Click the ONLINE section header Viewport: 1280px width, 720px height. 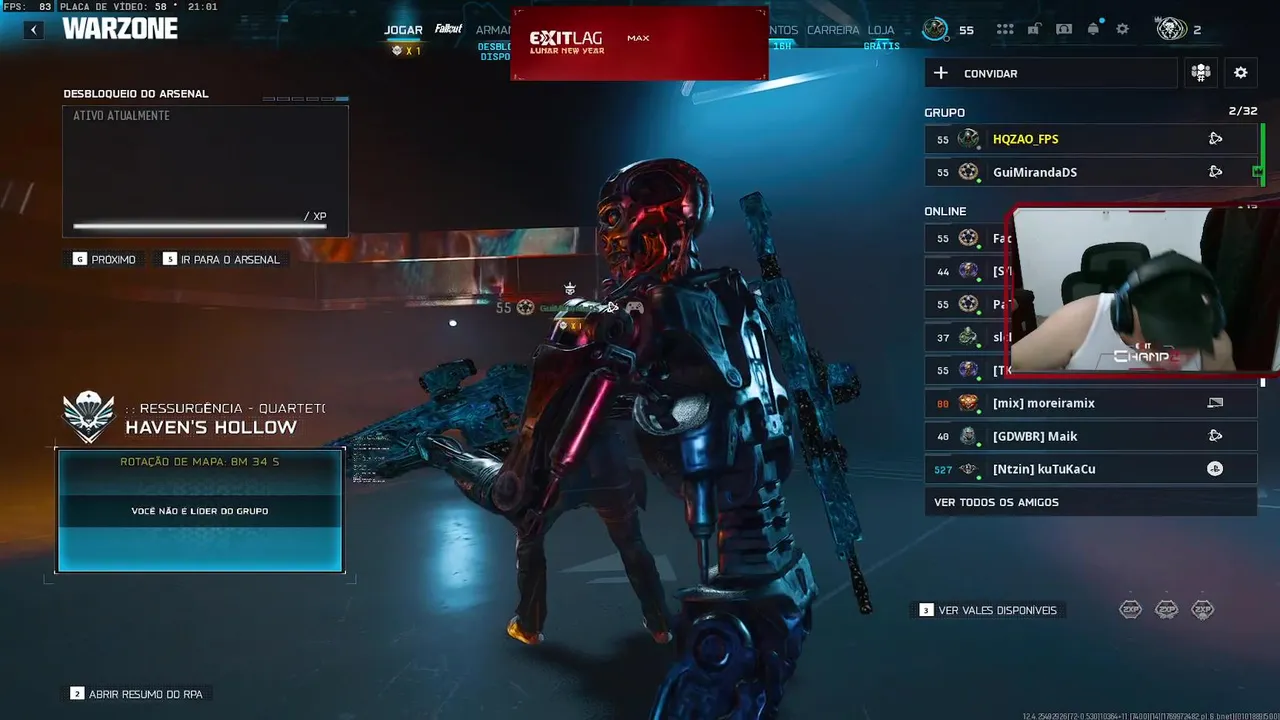point(945,211)
